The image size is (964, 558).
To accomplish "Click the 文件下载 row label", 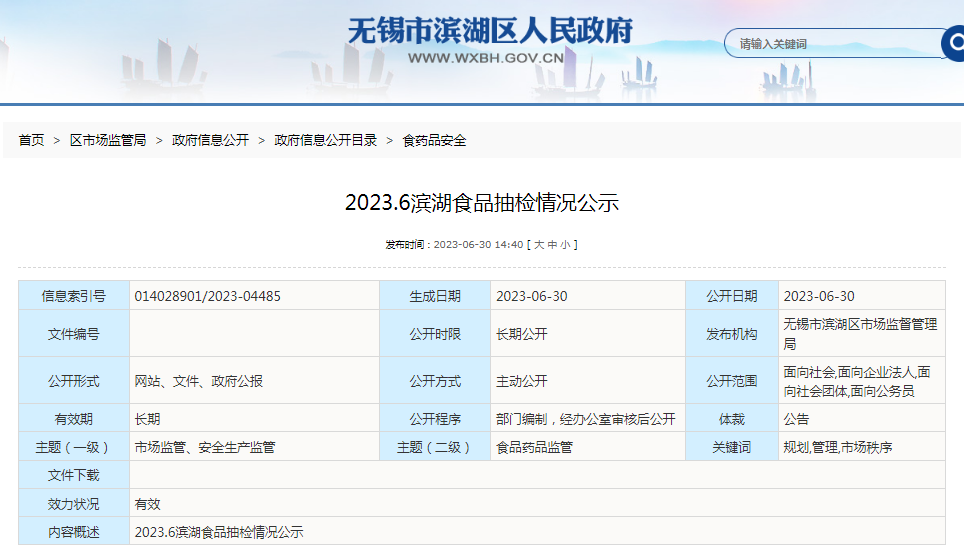I will pos(74,475).
